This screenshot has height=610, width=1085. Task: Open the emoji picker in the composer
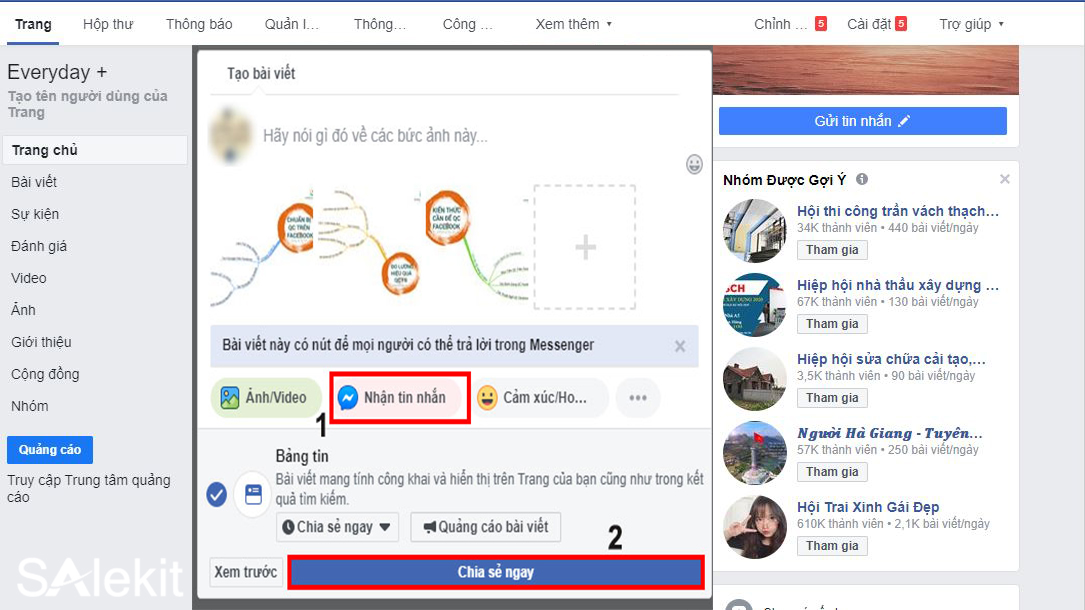(694, 165)
